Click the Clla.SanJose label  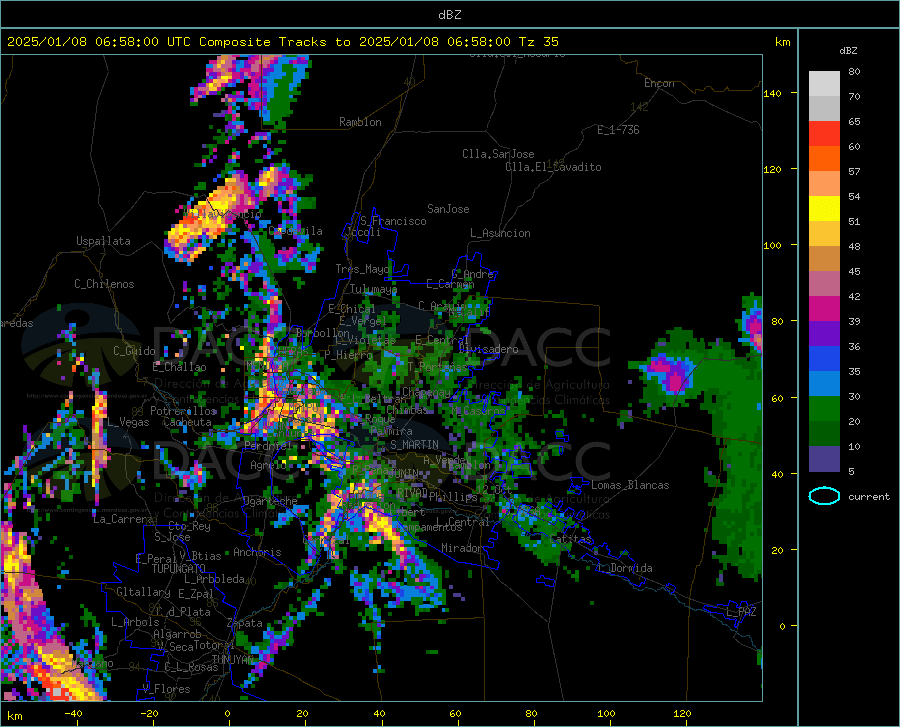click(x=498, y=154)
